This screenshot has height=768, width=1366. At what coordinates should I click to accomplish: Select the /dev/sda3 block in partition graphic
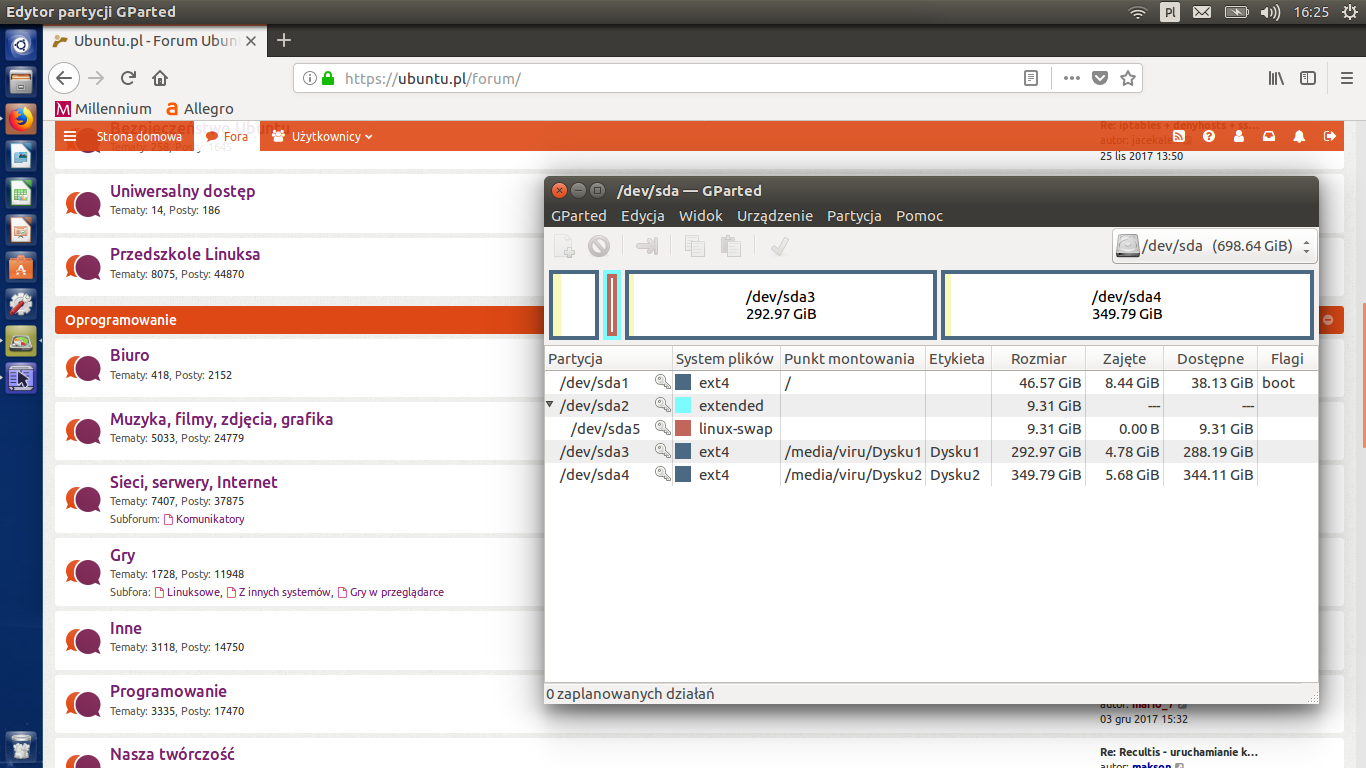pyautogui.click(x=781, y=305)
